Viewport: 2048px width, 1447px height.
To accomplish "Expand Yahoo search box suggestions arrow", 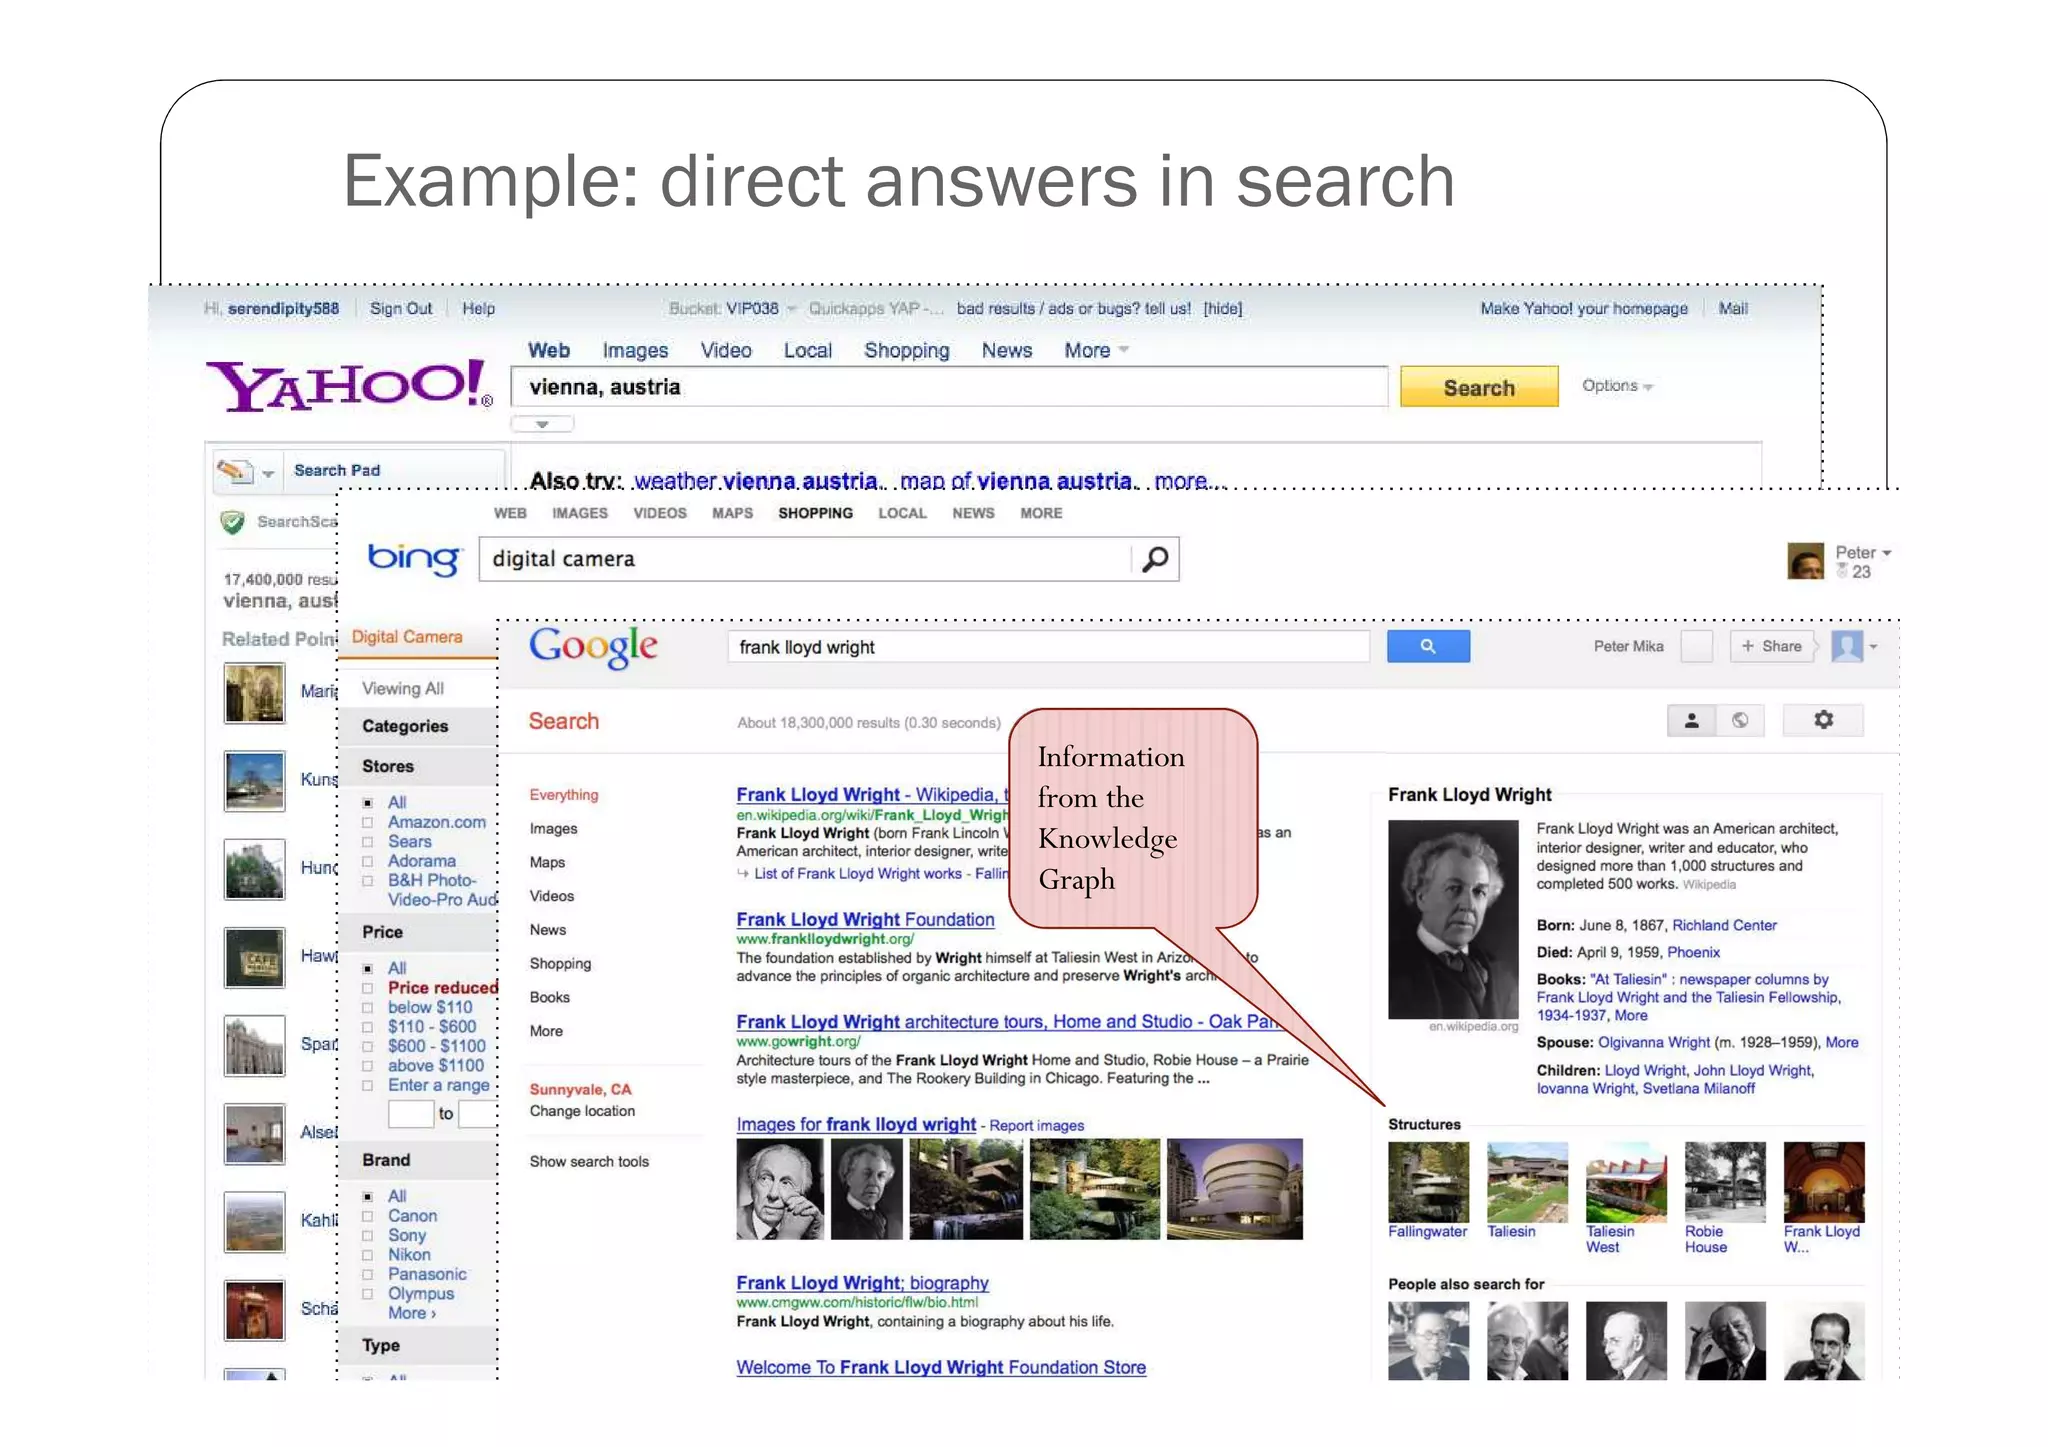I will click(x=542, y=424).
